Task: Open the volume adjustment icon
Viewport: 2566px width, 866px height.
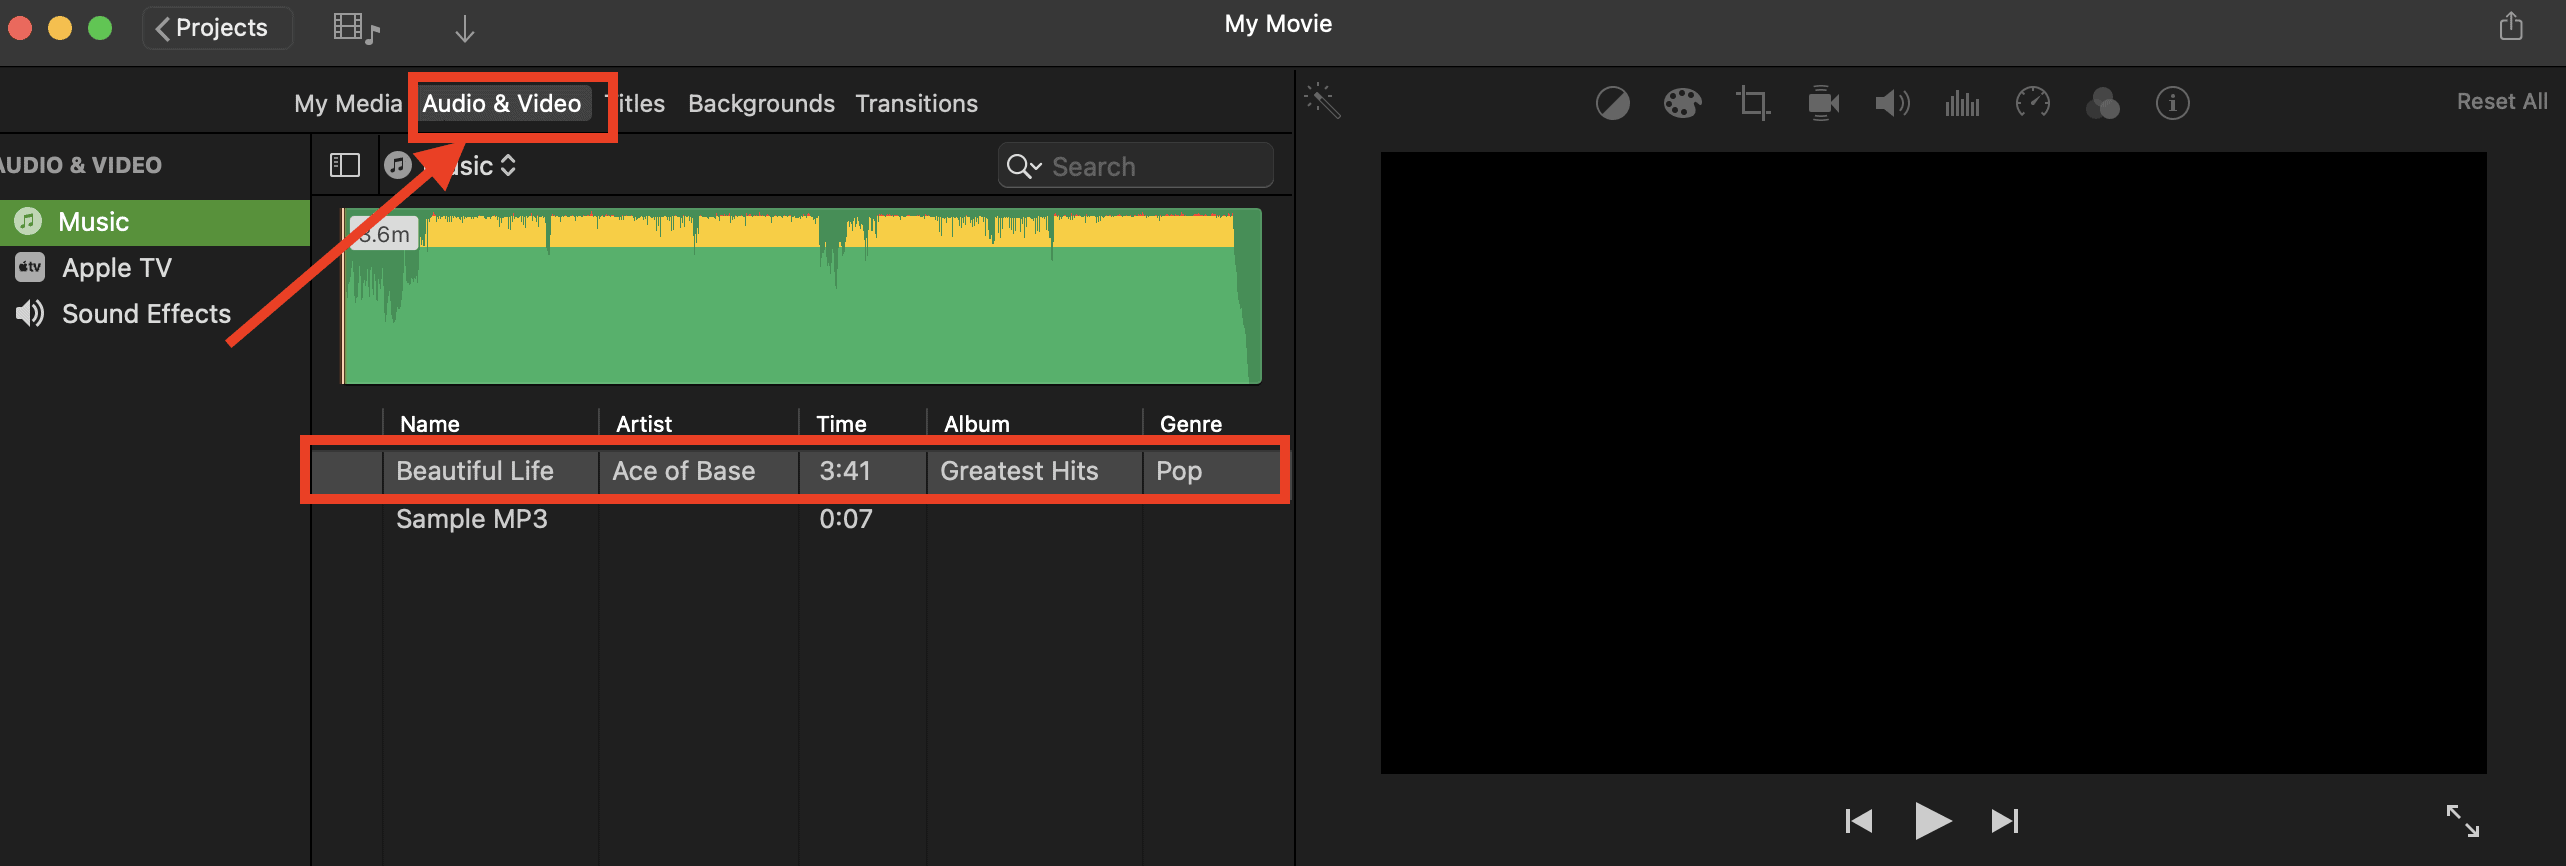Action: point(1892,103)
